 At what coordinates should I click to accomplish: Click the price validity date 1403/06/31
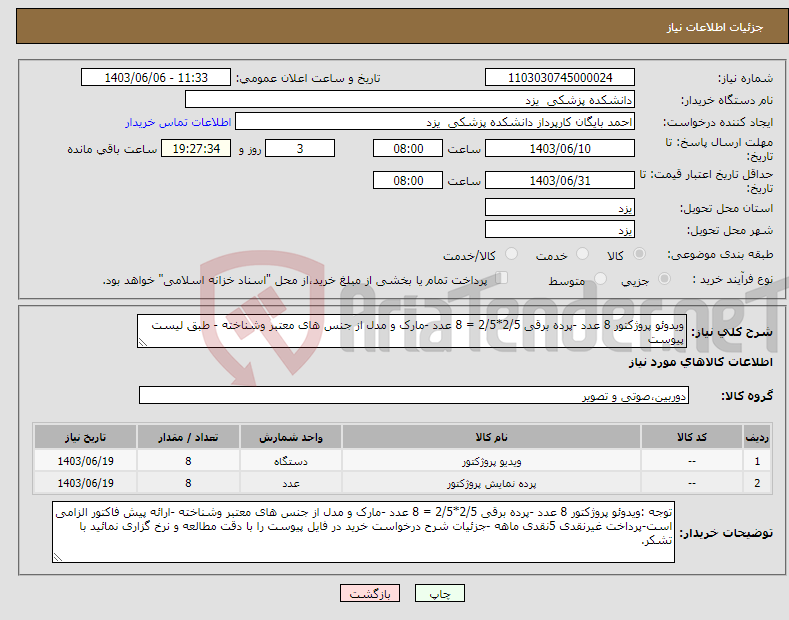(560, 180)
